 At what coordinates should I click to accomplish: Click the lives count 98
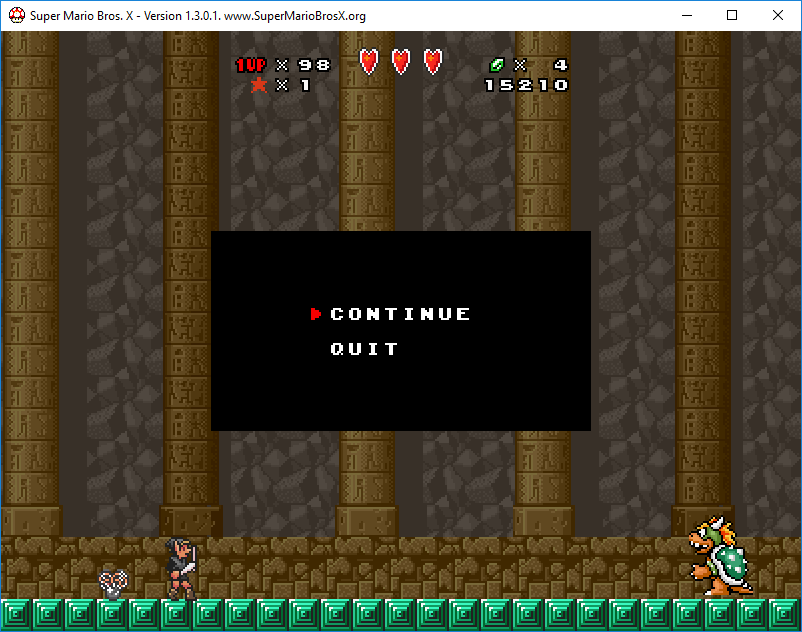pos(314,65)
